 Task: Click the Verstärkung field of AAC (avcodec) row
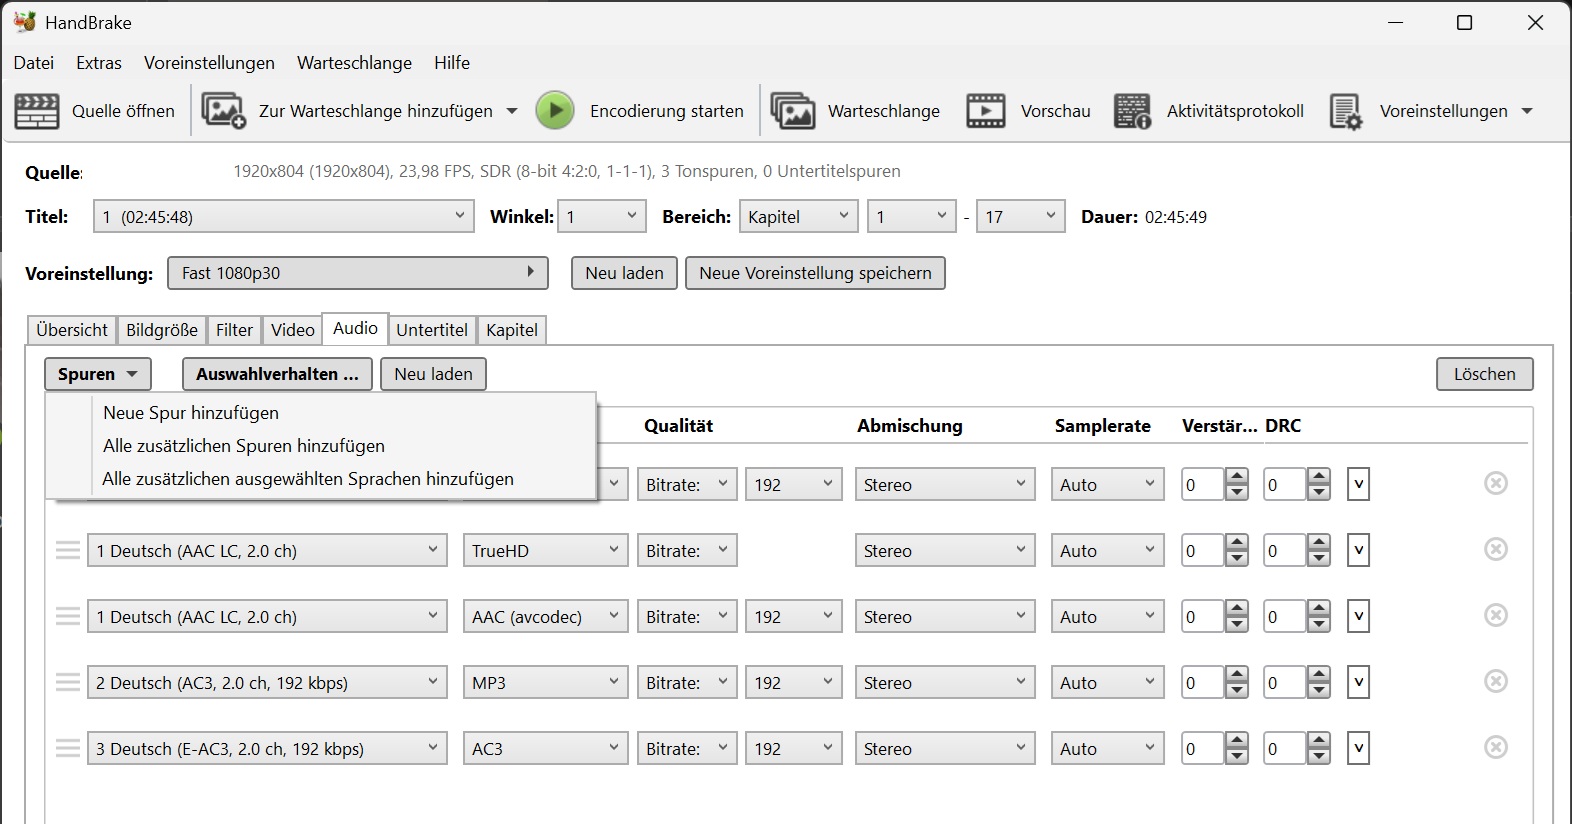1203,616
